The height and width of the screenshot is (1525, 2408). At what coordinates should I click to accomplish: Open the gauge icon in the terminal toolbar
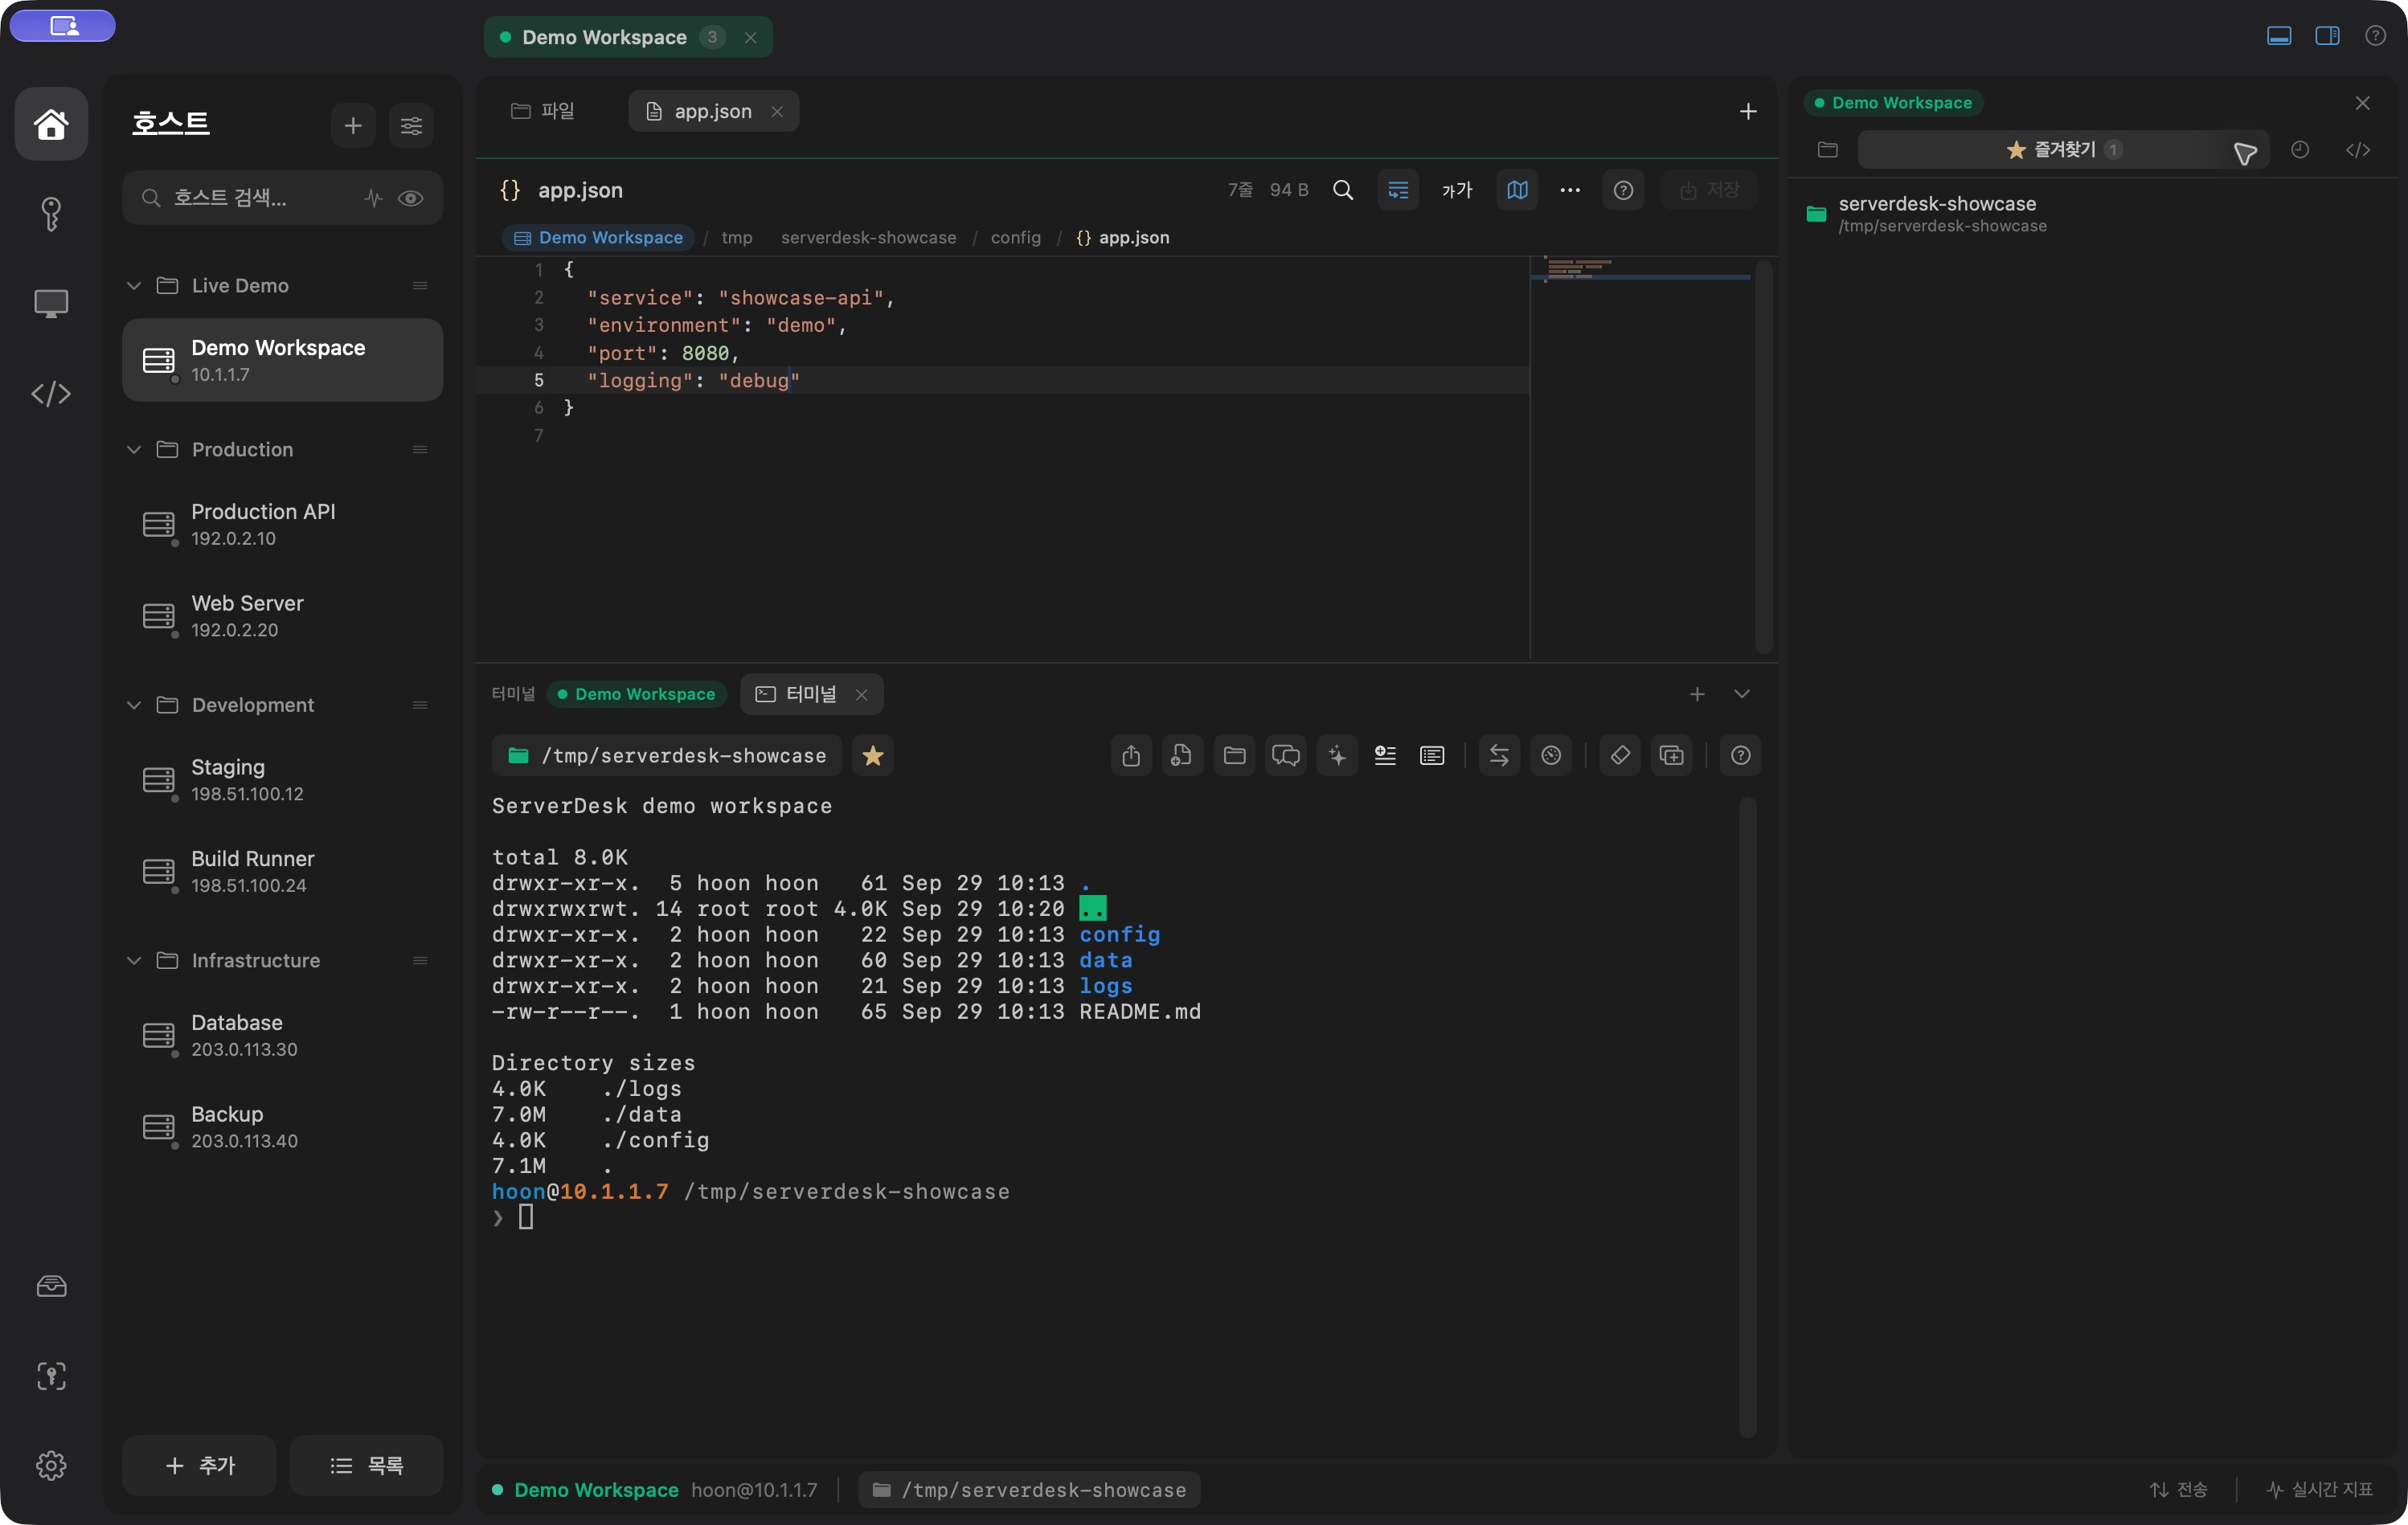(1551, 756)
